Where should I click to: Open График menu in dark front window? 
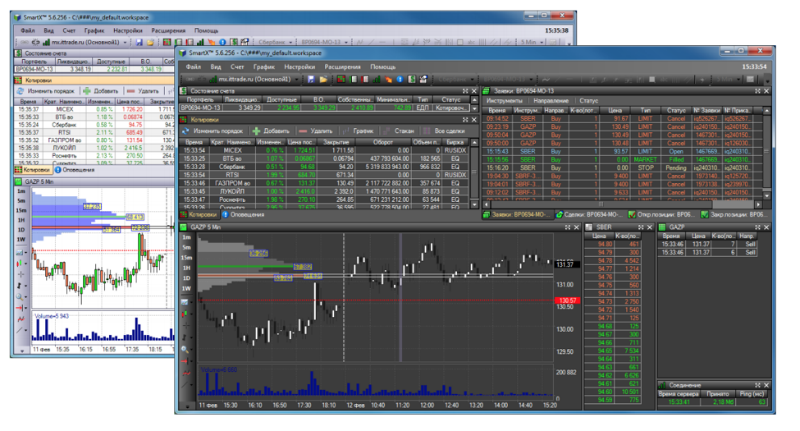264,67
